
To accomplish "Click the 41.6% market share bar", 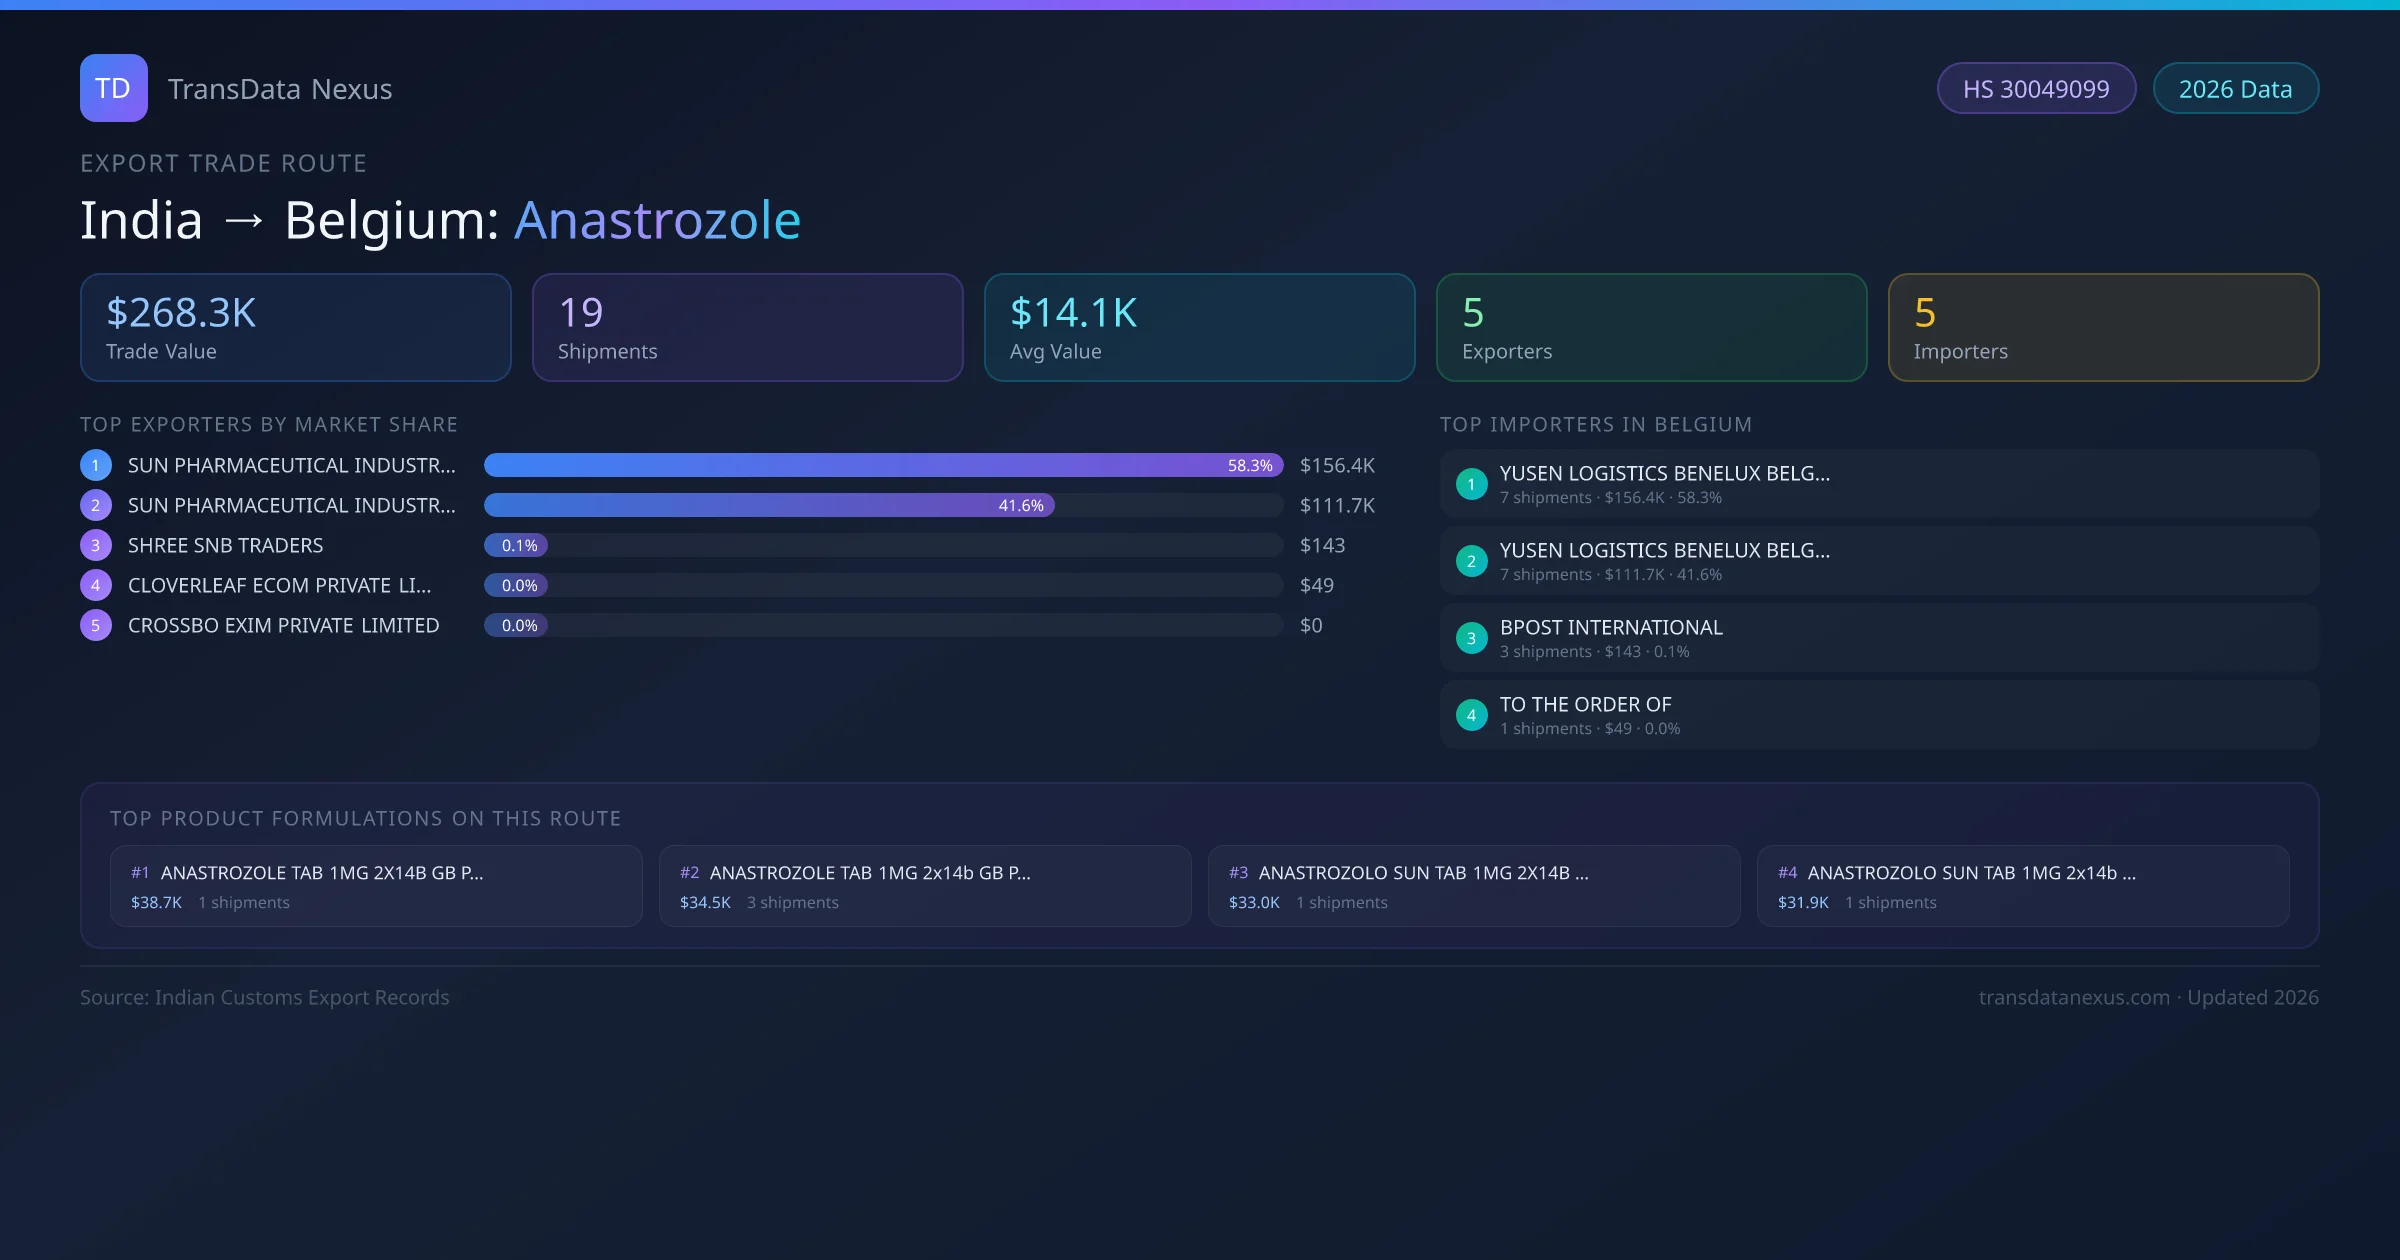I will (768, 505).
